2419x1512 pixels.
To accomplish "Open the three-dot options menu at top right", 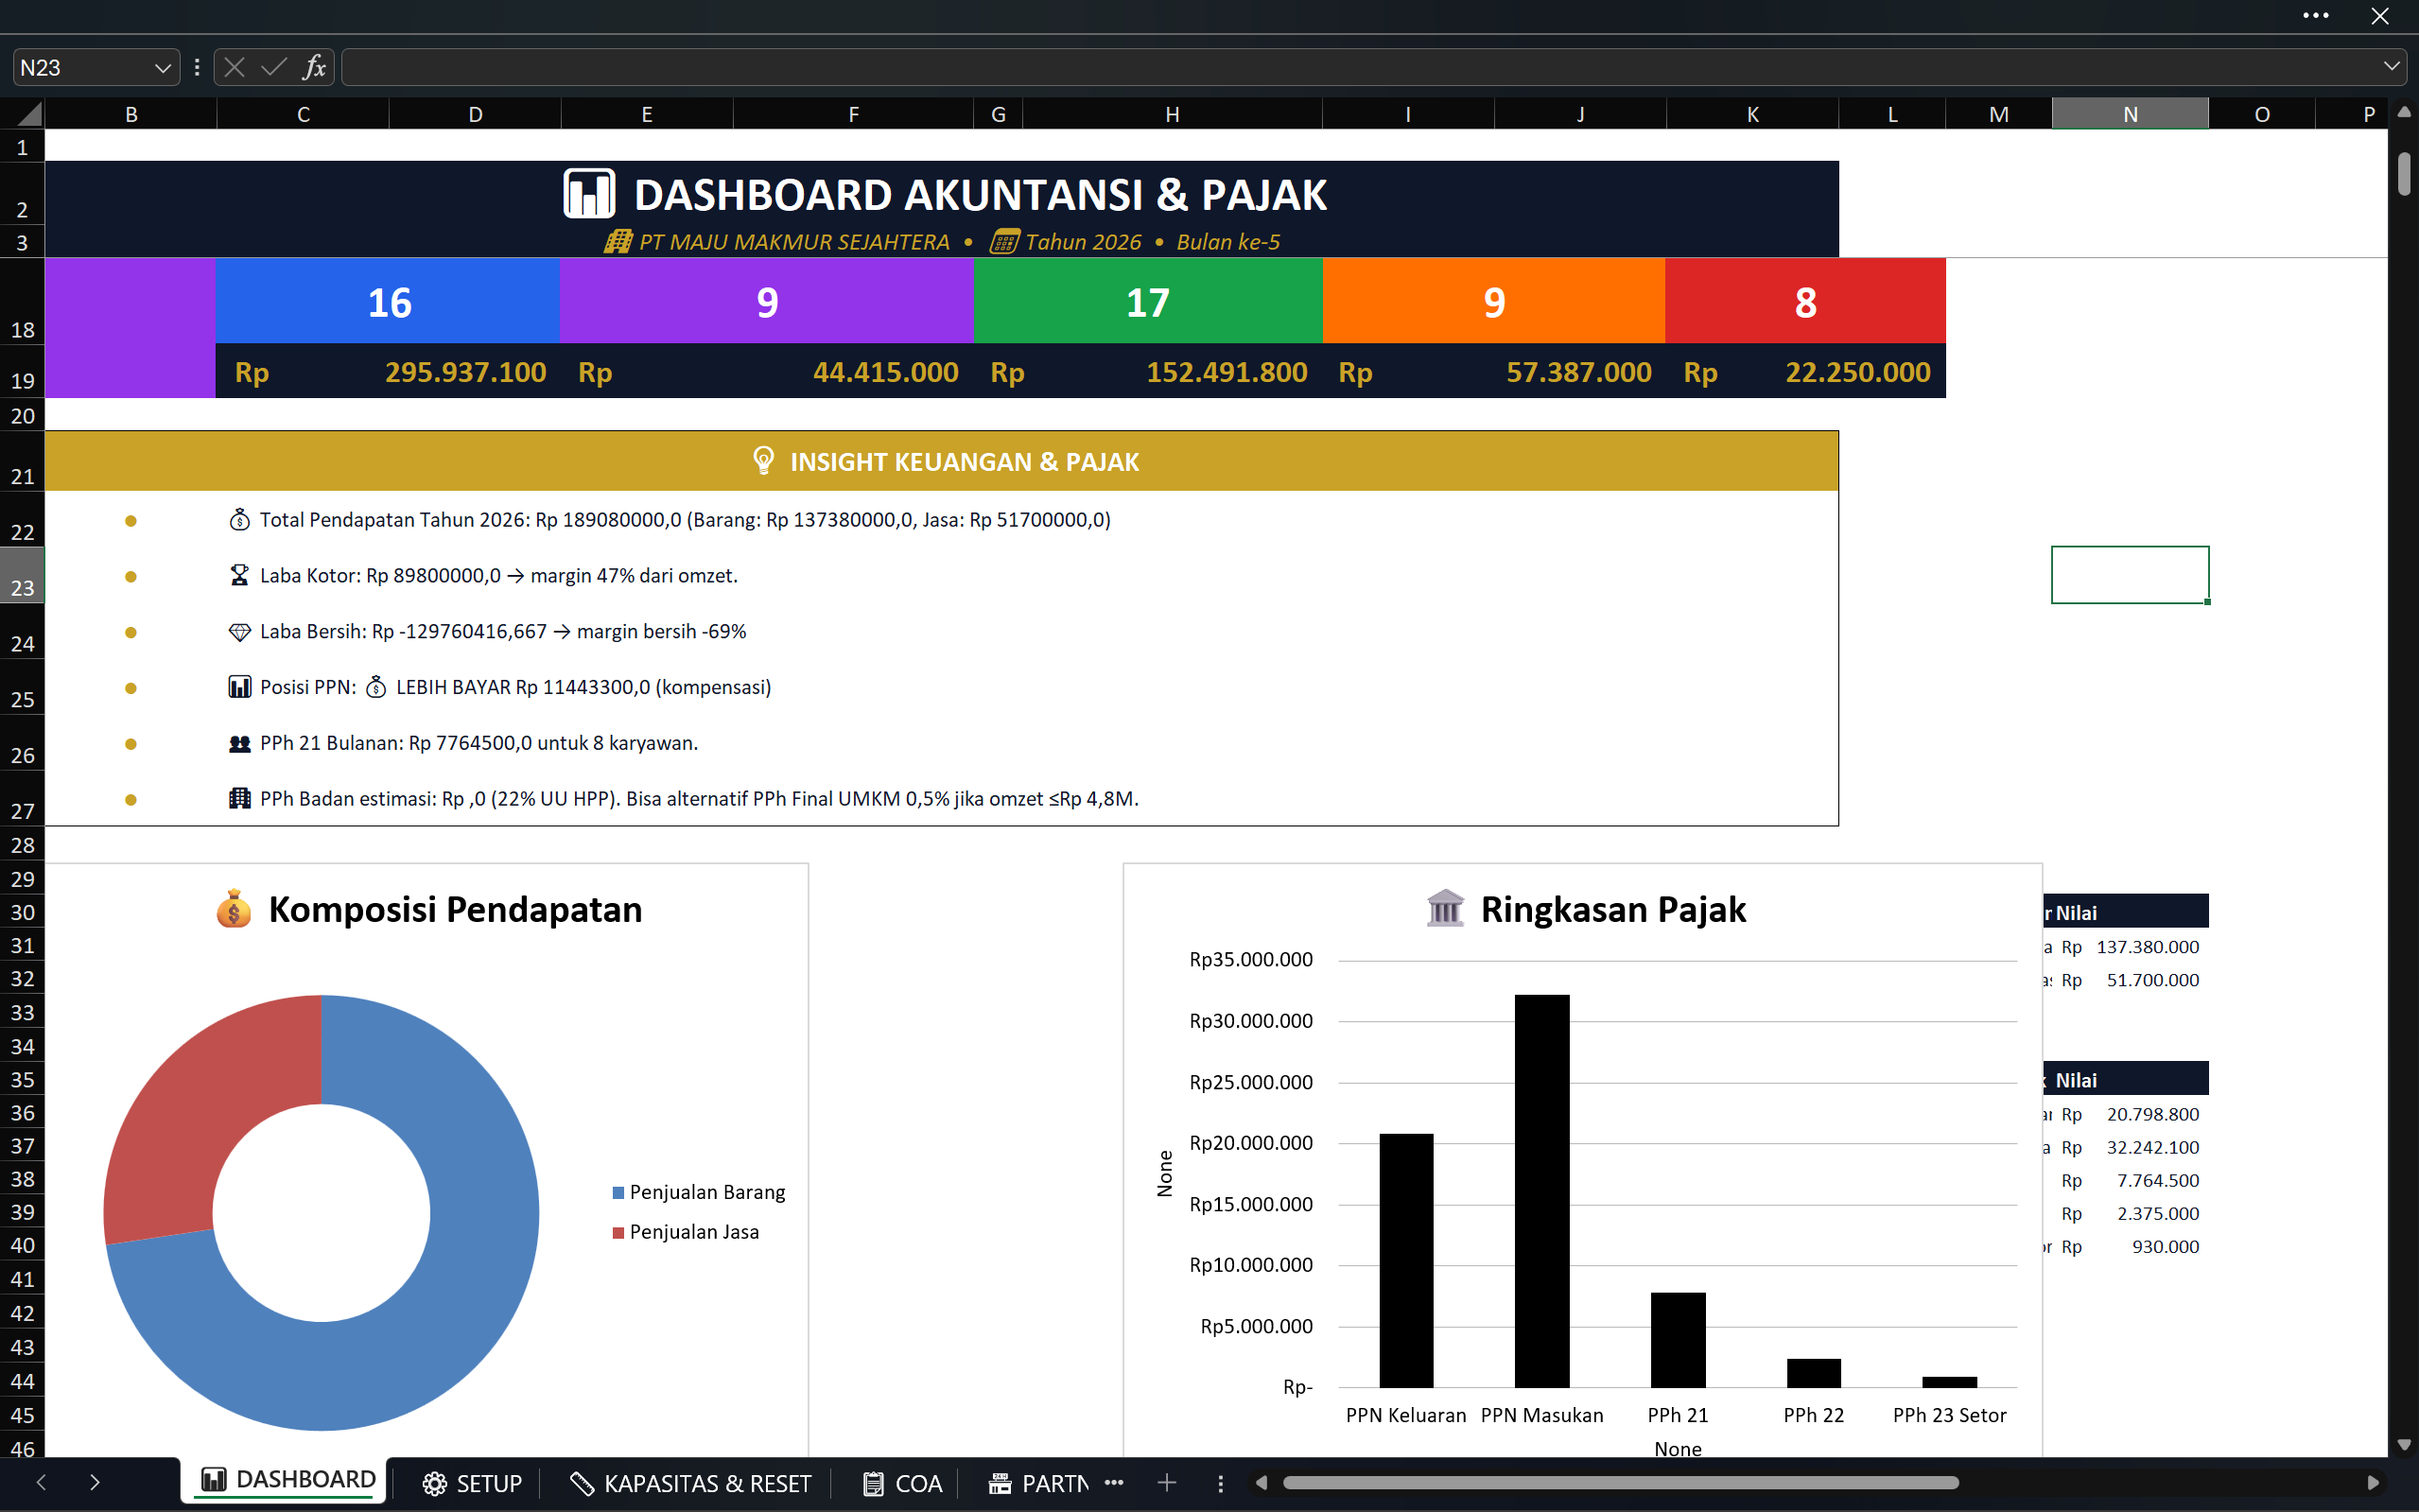I will point(2315,16).
